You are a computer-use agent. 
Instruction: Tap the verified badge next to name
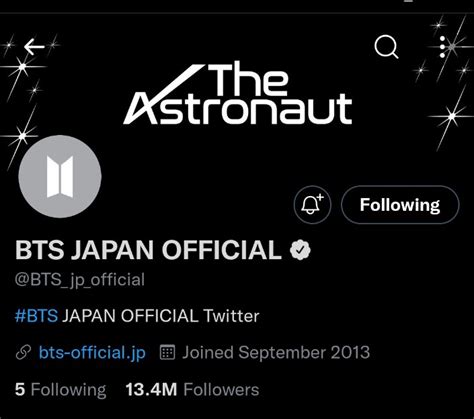(x=300, y=250)
